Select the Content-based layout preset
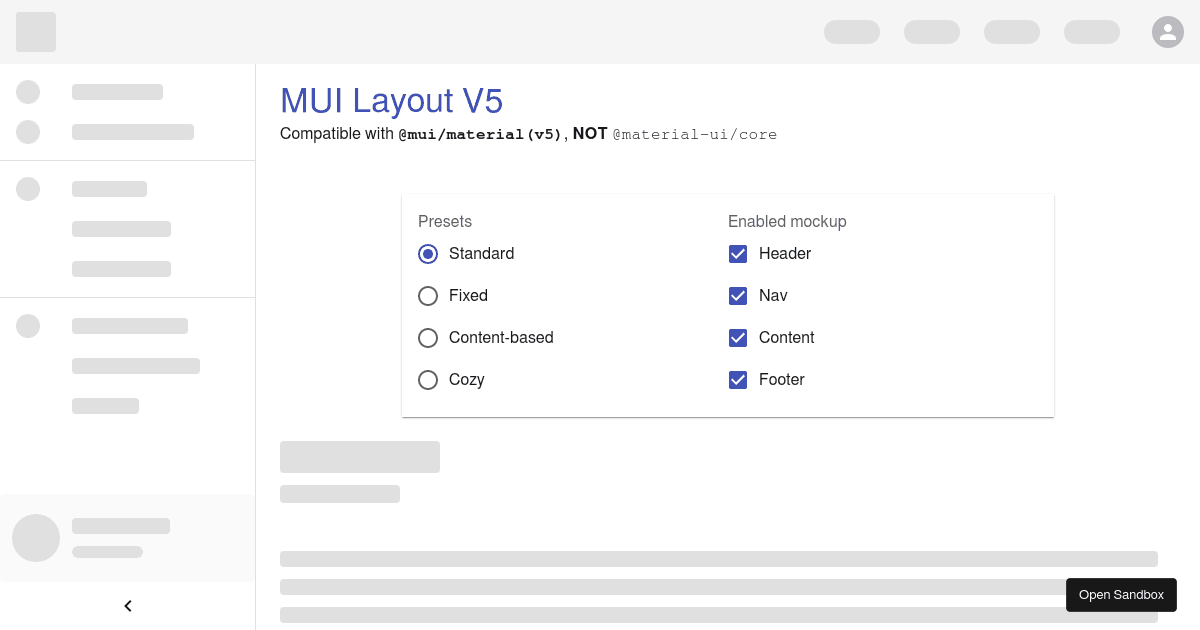The width and height of the screenshot is (1200, 630). pyautogui.click(x=428, y=338)
